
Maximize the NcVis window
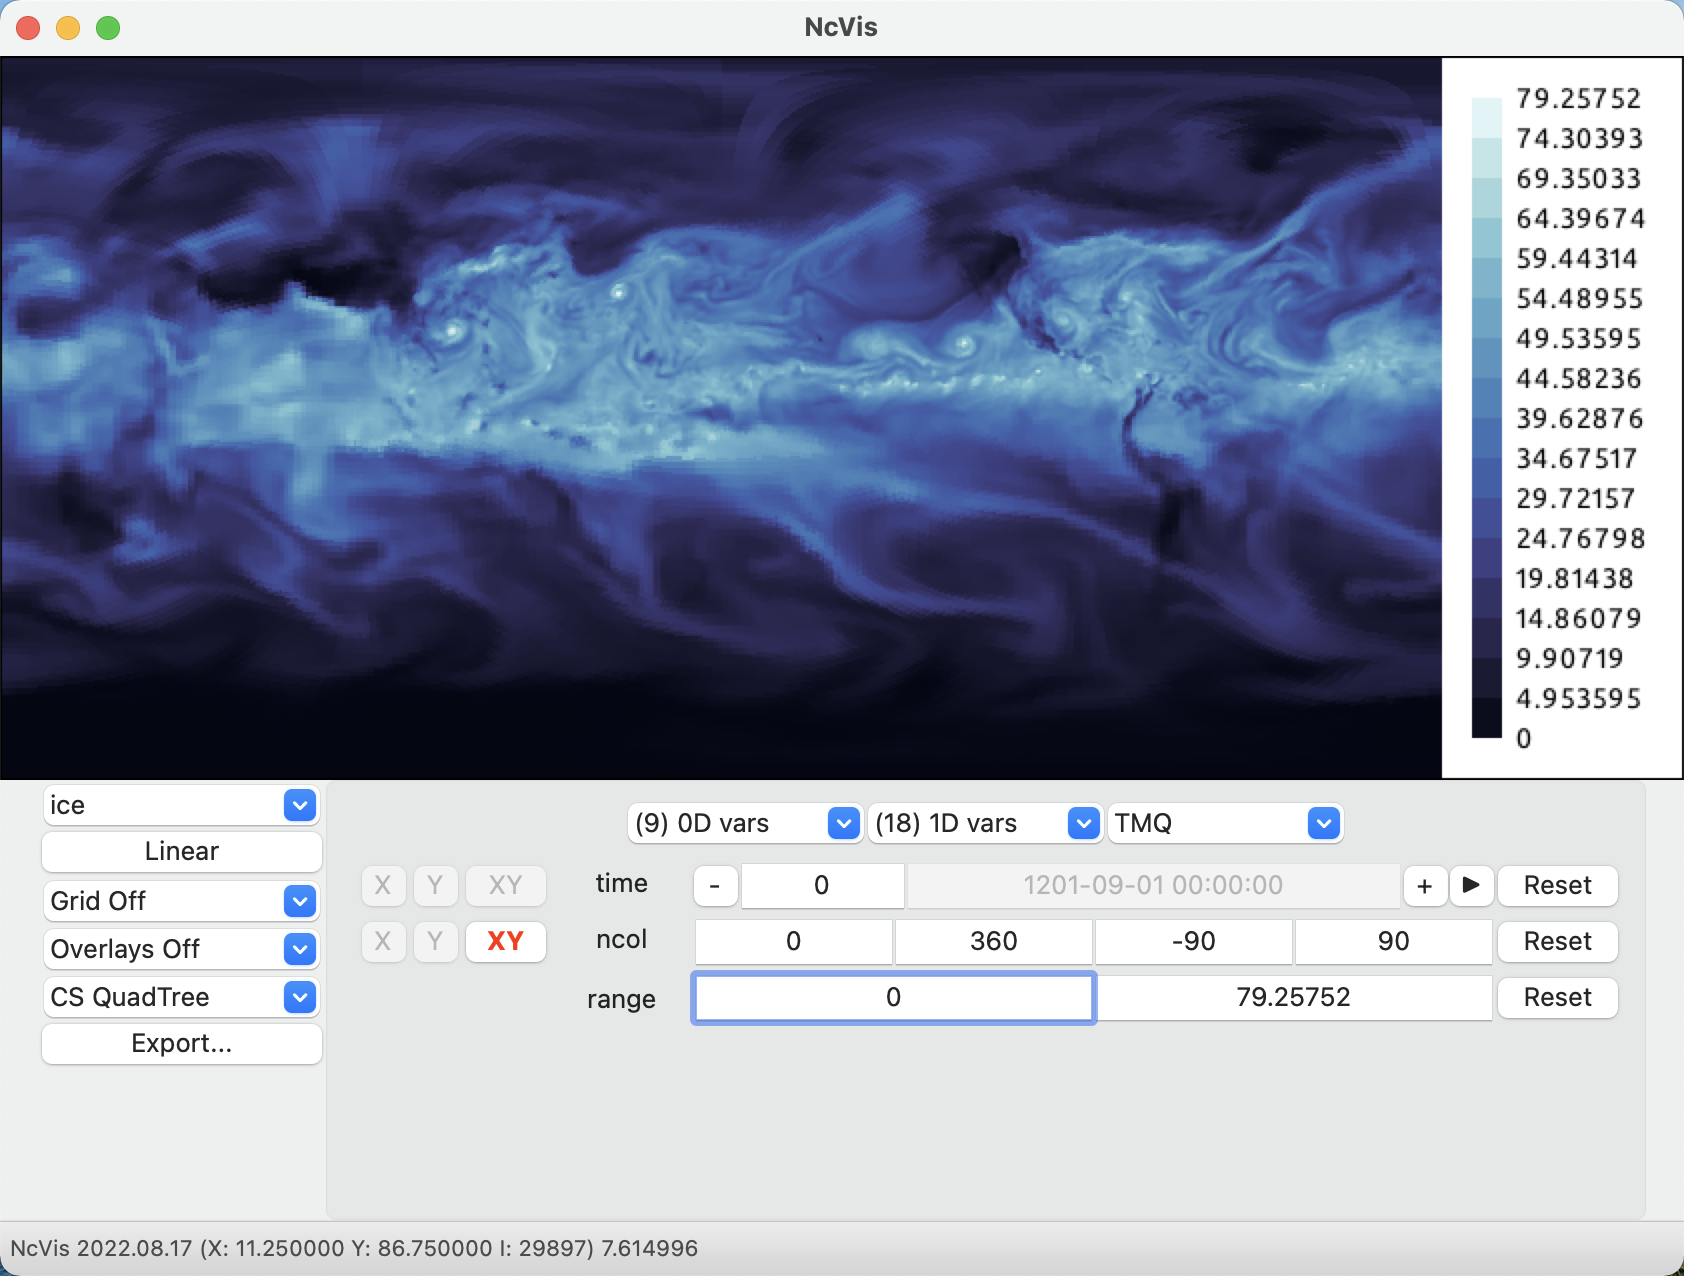coord(108,28)
